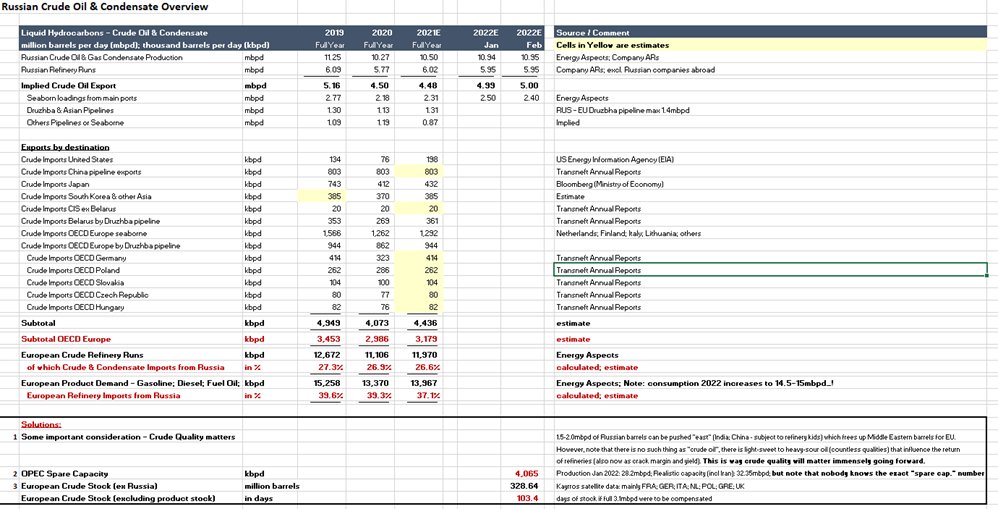998x509 pixels.
Task: Click the Source / Comment column header
Action: [x=593, y=32]
